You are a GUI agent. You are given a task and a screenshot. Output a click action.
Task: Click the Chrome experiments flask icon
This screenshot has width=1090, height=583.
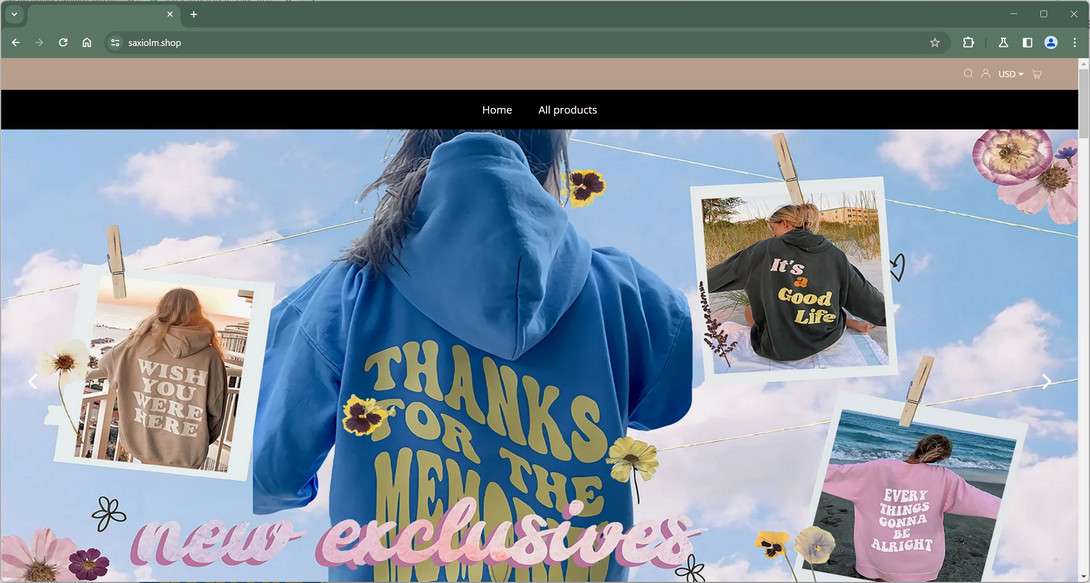click(x=1003, y=42)
